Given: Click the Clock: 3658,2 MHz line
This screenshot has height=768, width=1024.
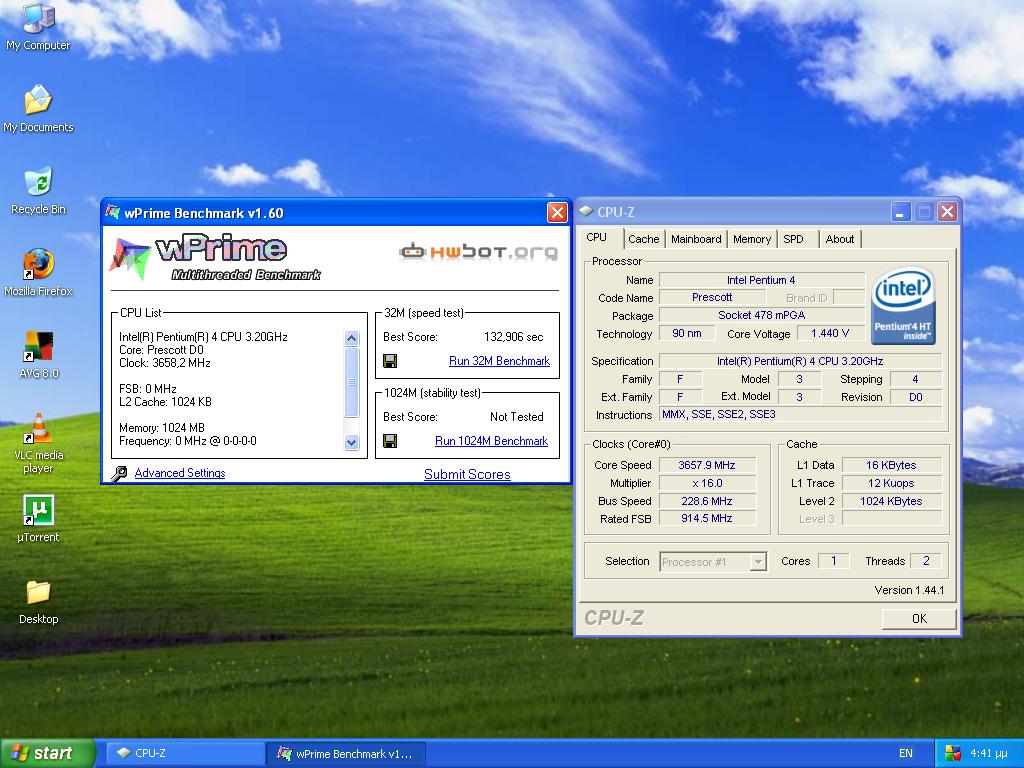Looking at the screenshot, I should pyautogui.click(x=165, y=363).
